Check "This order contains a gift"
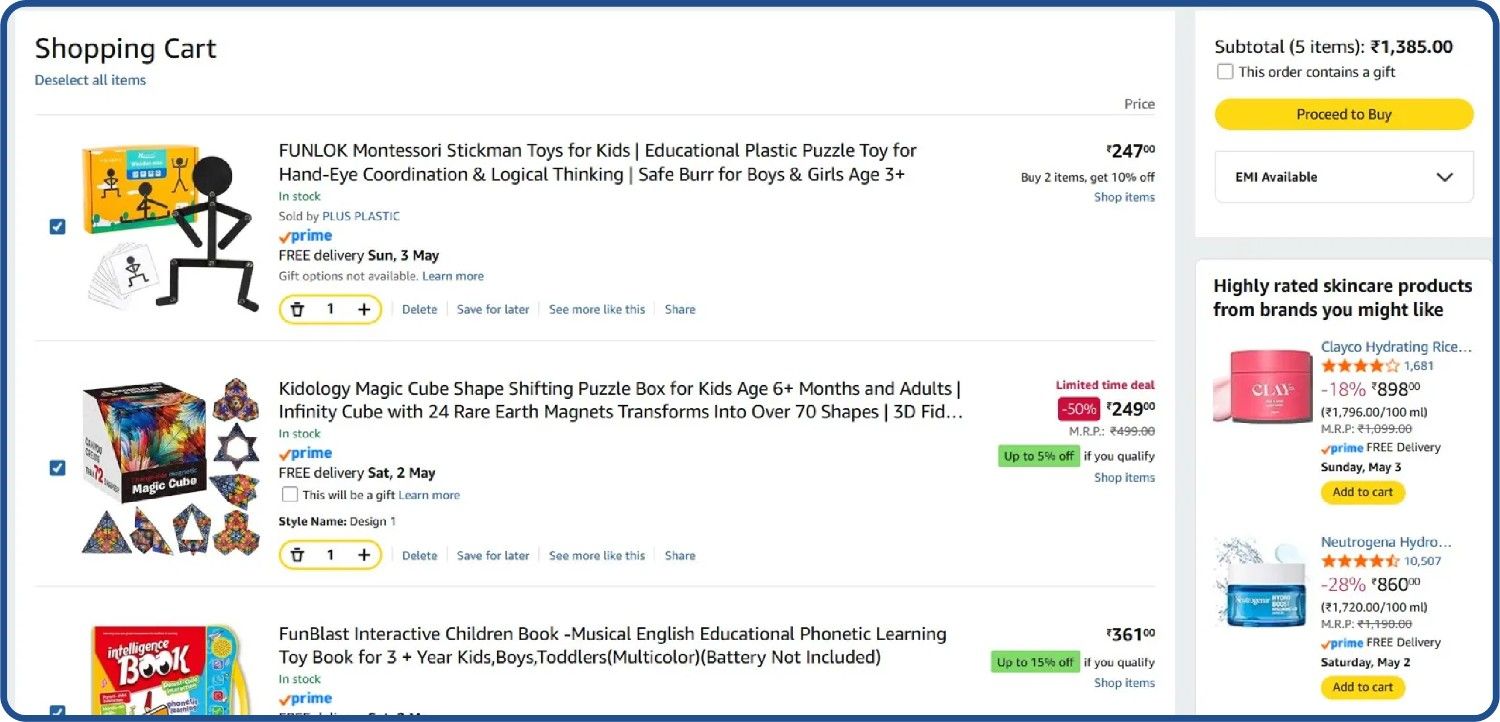This screenshot has height=722, width=1500. point(1225,71)
